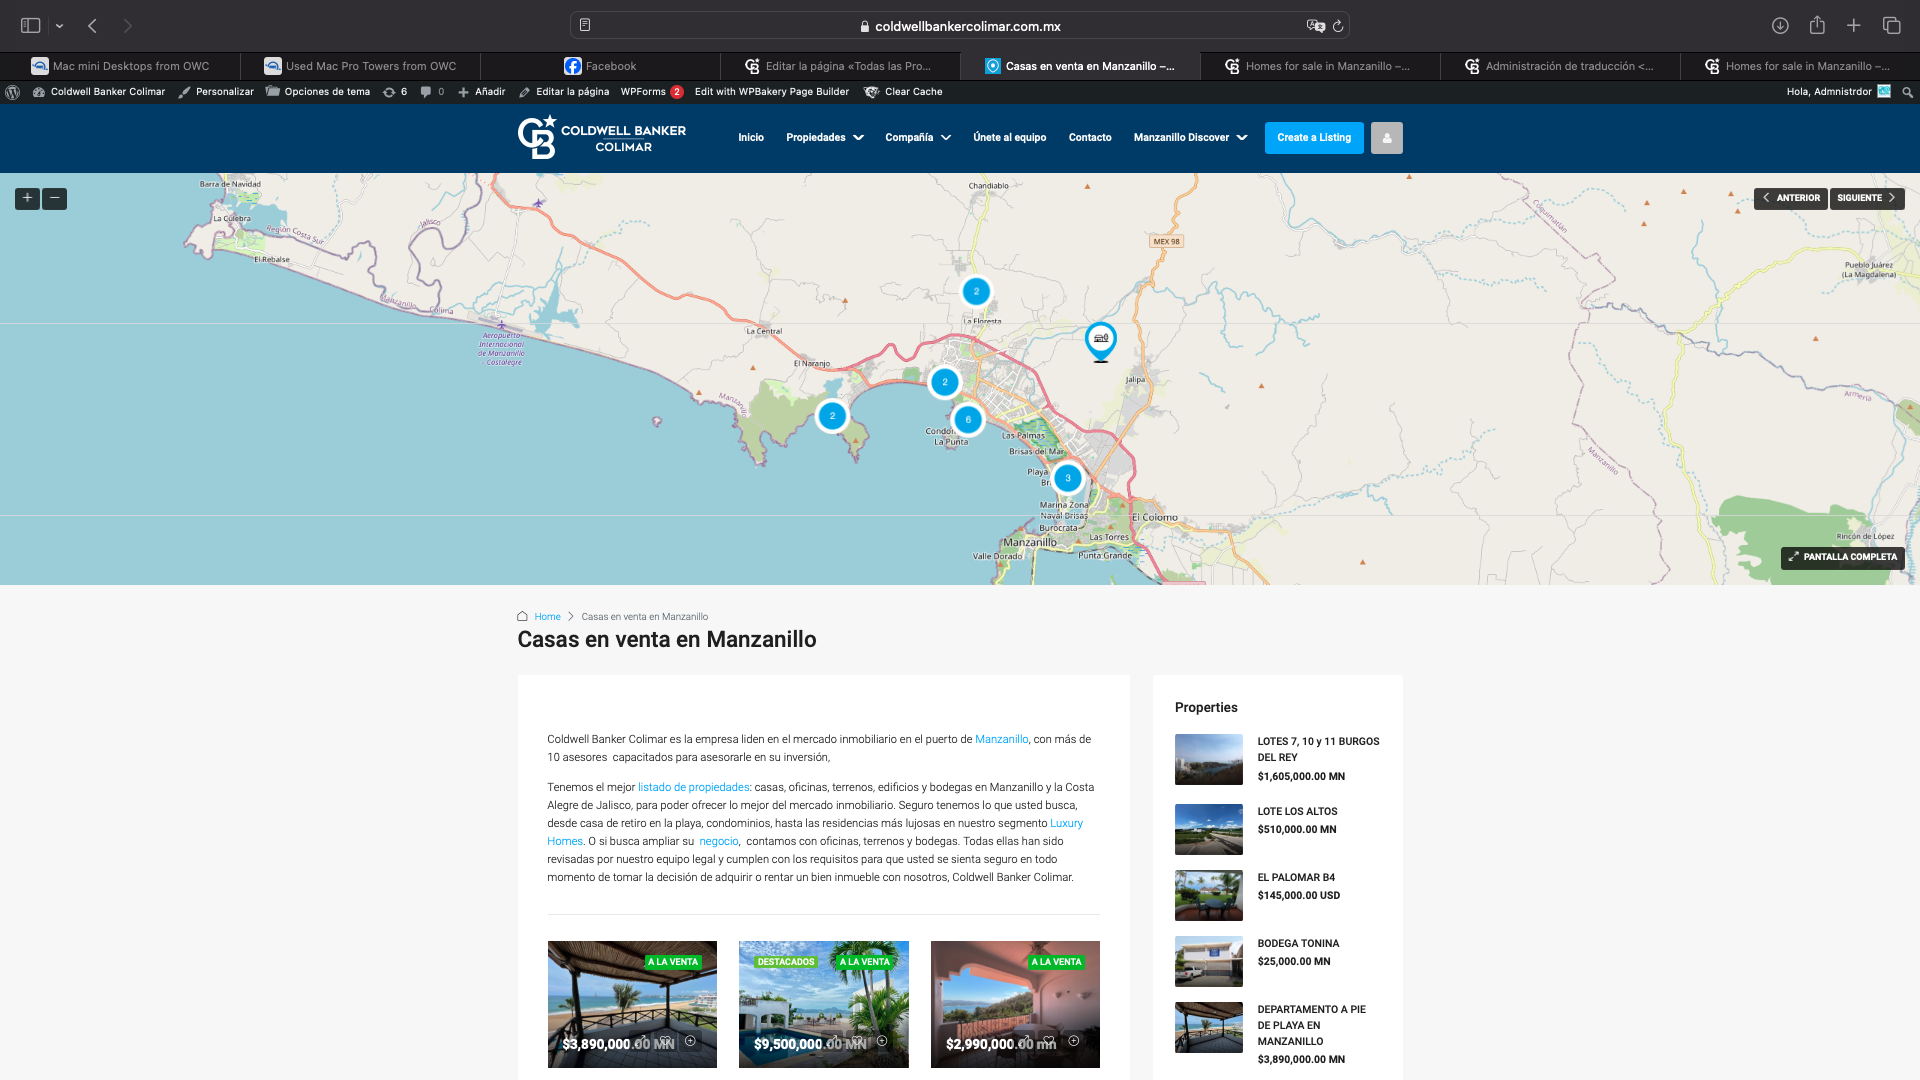Click the blue property pin marker near Jalipa
1920x1080 pixels.
click(1100, 340)
